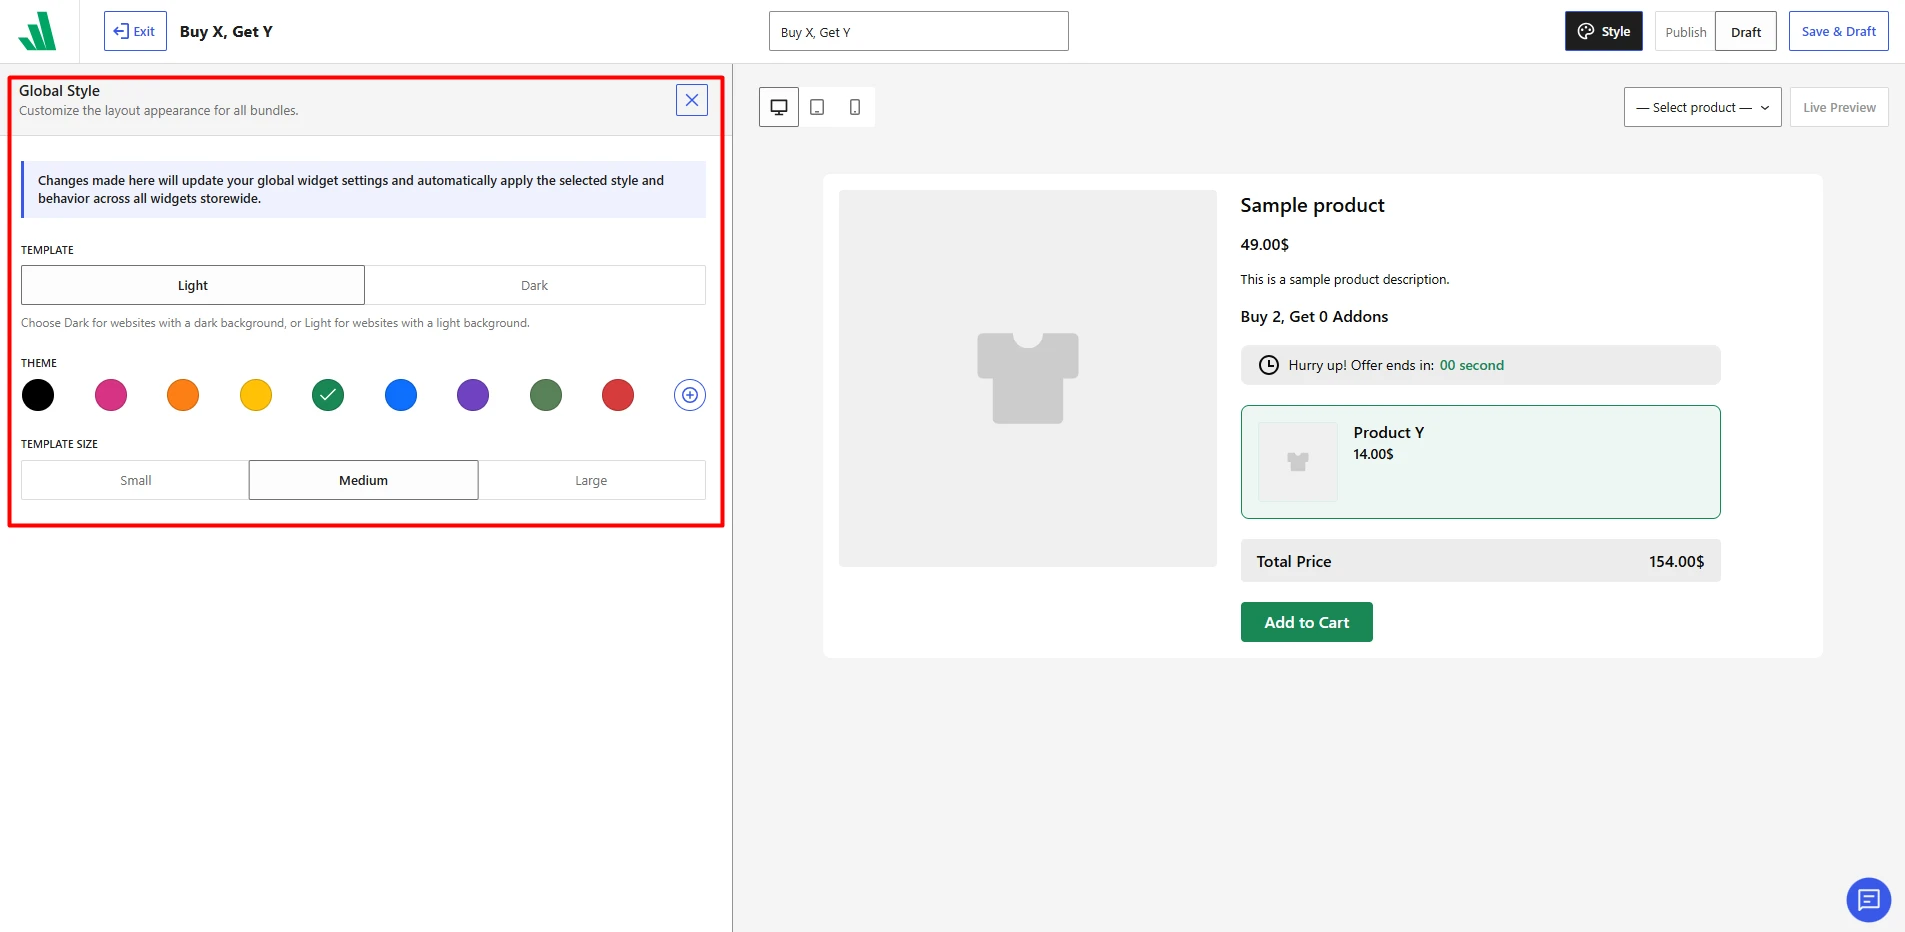Set template size to Small
Viewport: 1905px width, 932px height.
(135, 480)
